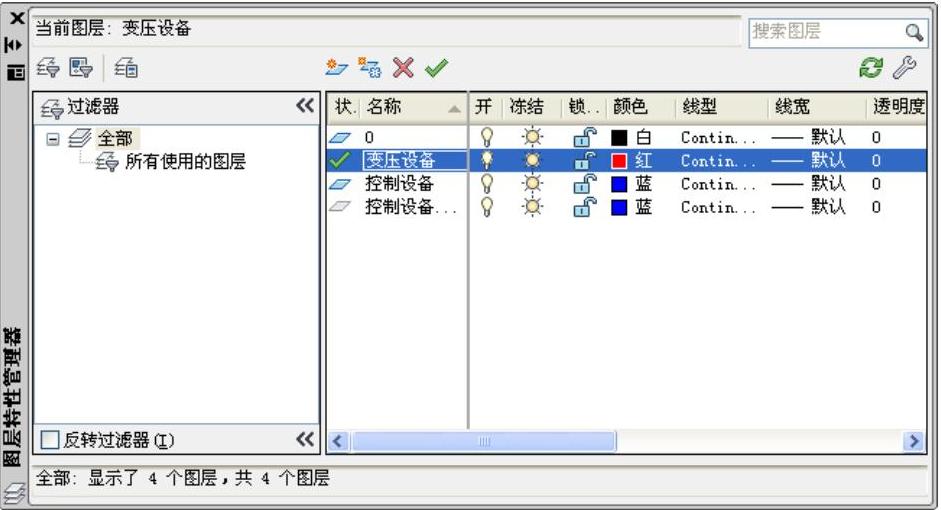Turn off layer 0 with its light bulb
941x510 pixels.
[487, 137]
